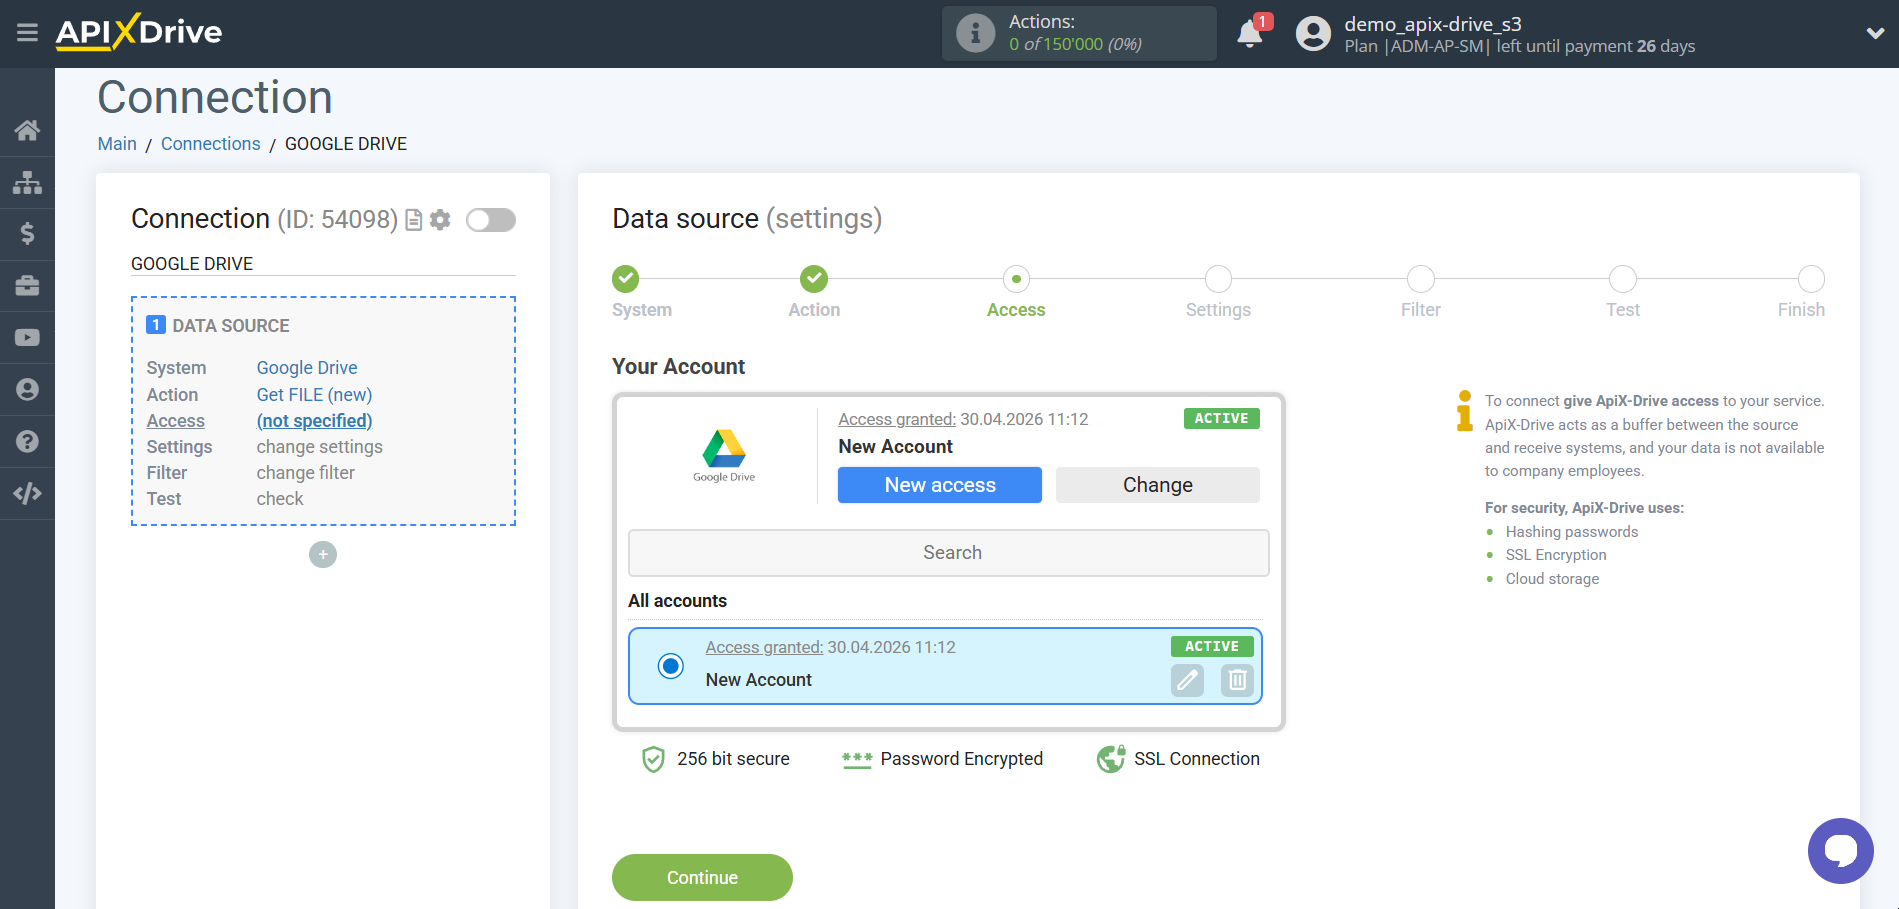Viewport: 1899px width, 909px height.
Task: Click the 'New Account' name in list row
Action: [758, 680]
